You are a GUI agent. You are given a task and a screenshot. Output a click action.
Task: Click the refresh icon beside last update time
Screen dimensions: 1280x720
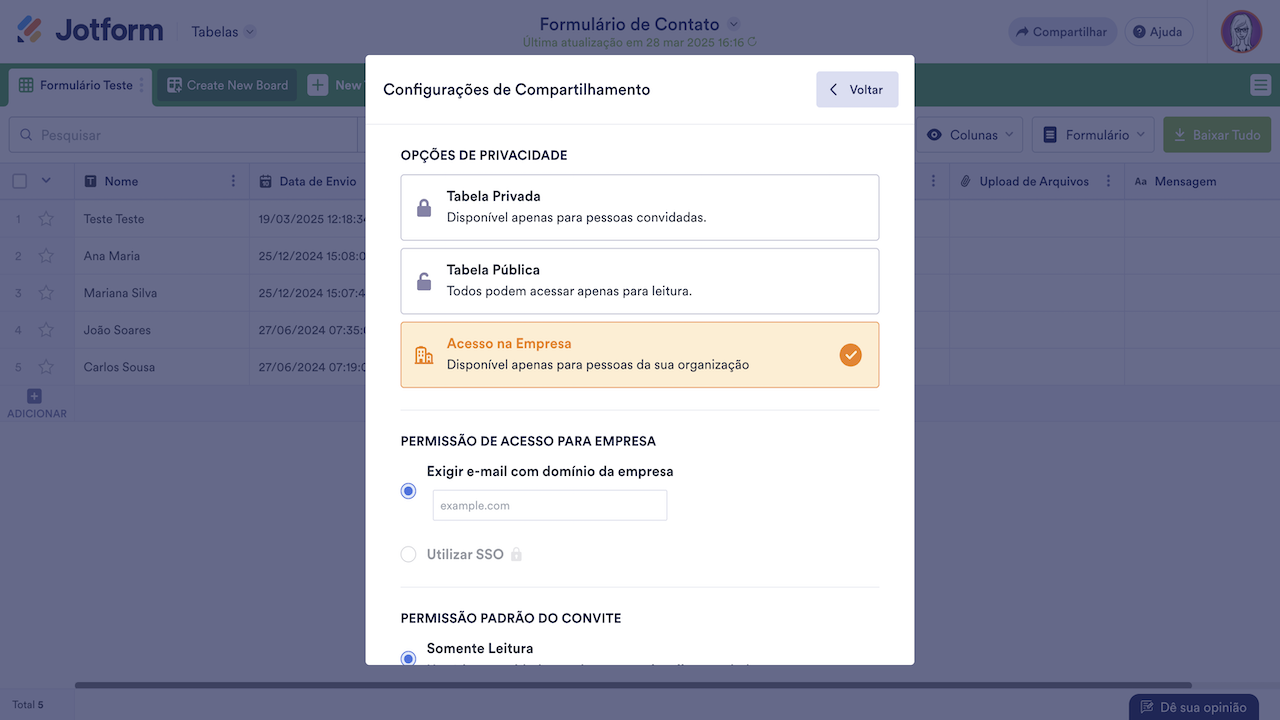click(x=752, y=43)
